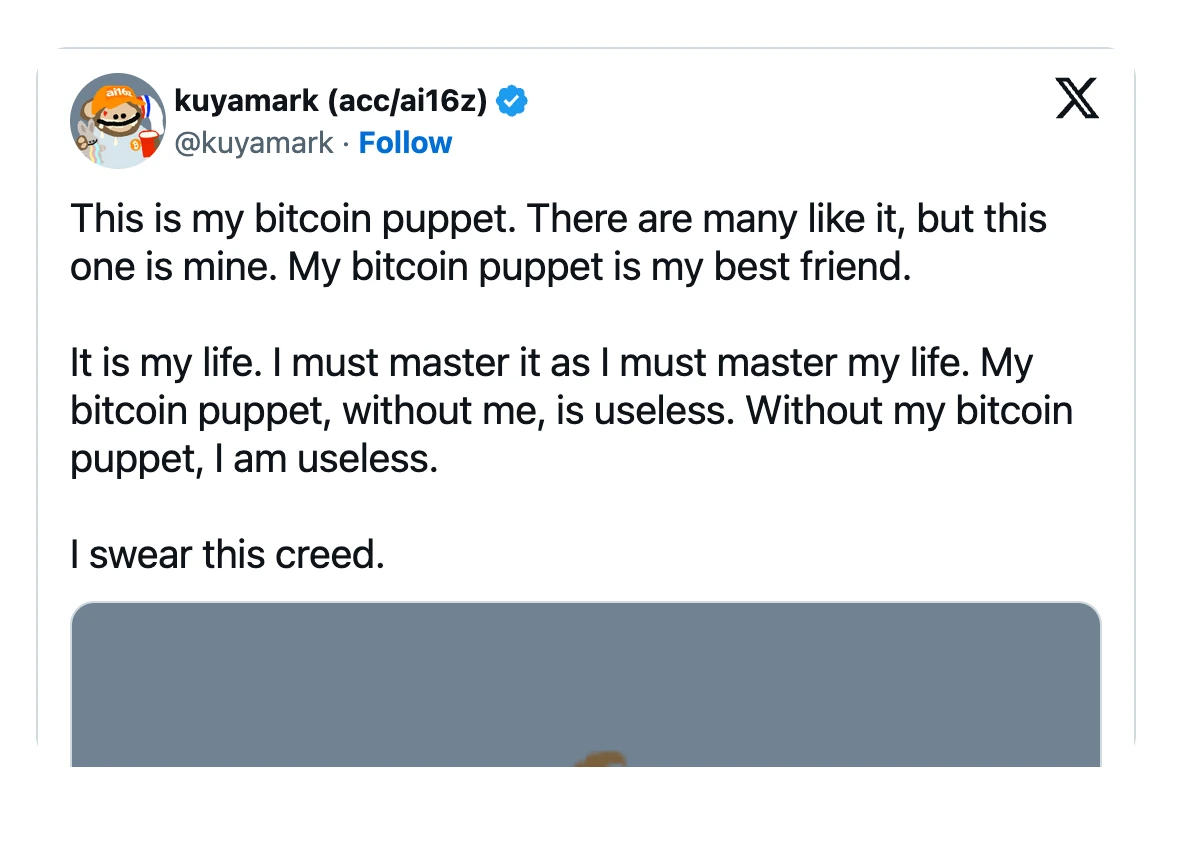1204x864 pixels.
Task: Click the separator dot before Follow
Action: (x=346, y=143)
